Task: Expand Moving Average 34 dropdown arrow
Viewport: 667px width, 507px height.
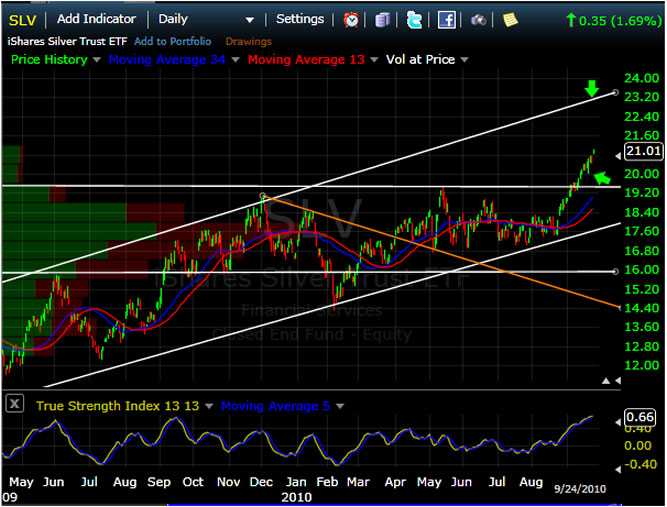Action: (x=236, y=60)
